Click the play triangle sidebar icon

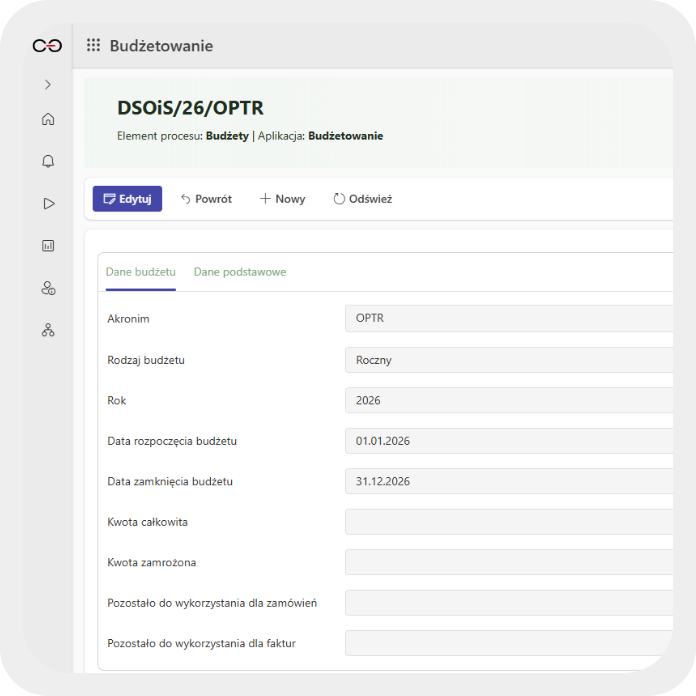tap(48, 203)
